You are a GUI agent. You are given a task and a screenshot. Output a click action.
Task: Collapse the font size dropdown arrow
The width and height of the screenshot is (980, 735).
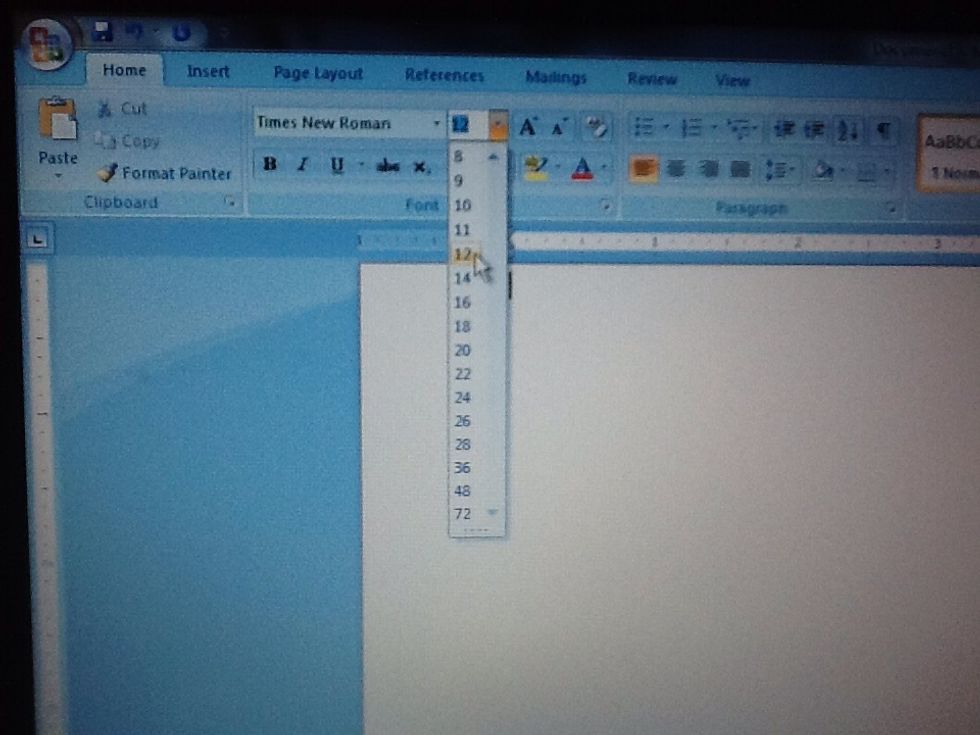pyautogui.click(x=498, y=125)
